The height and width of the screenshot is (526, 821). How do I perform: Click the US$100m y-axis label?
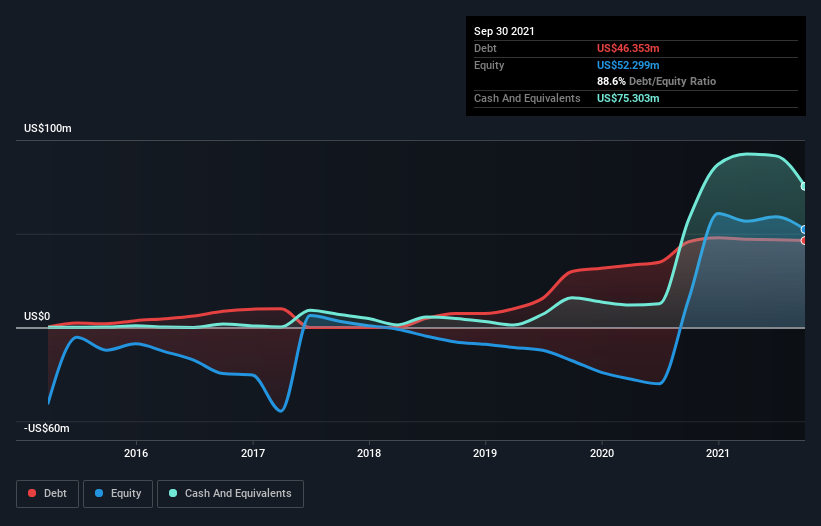(48, 128)
